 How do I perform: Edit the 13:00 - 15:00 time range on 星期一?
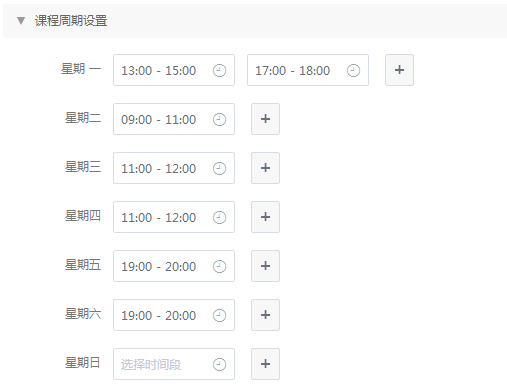click(x=174, y=70)
